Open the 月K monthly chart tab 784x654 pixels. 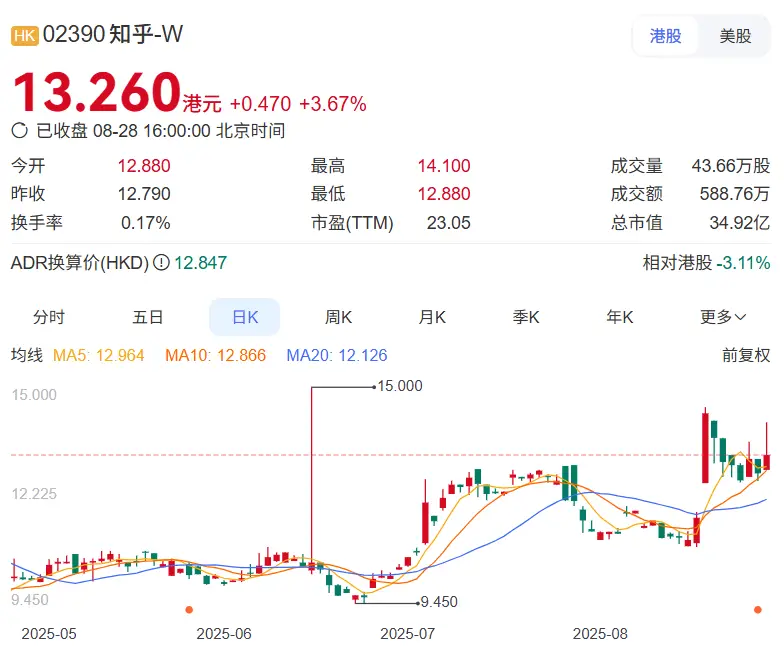pyautogui.click(x=432, y=317)
